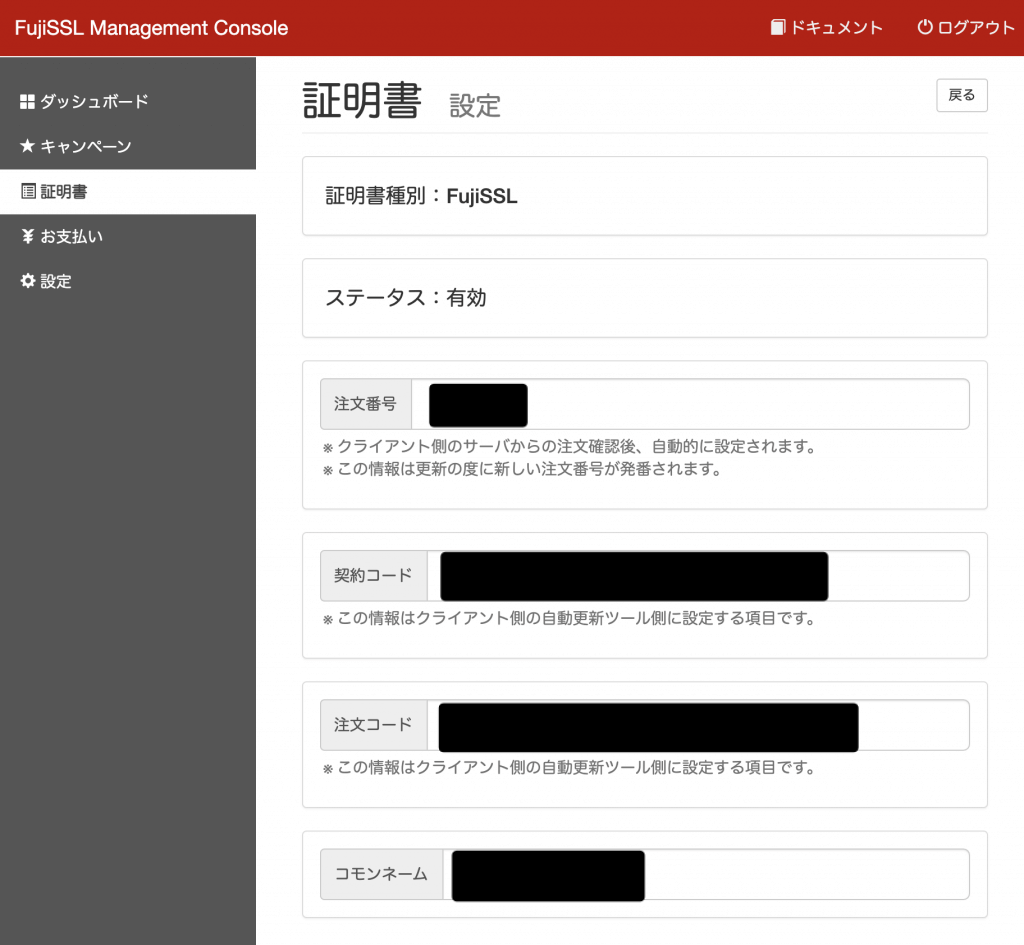Click the campaign star icon

[27, 146]
